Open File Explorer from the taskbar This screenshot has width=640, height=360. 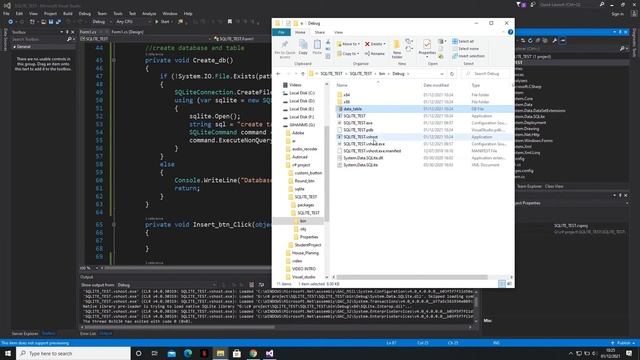click(x=220, y=353)
